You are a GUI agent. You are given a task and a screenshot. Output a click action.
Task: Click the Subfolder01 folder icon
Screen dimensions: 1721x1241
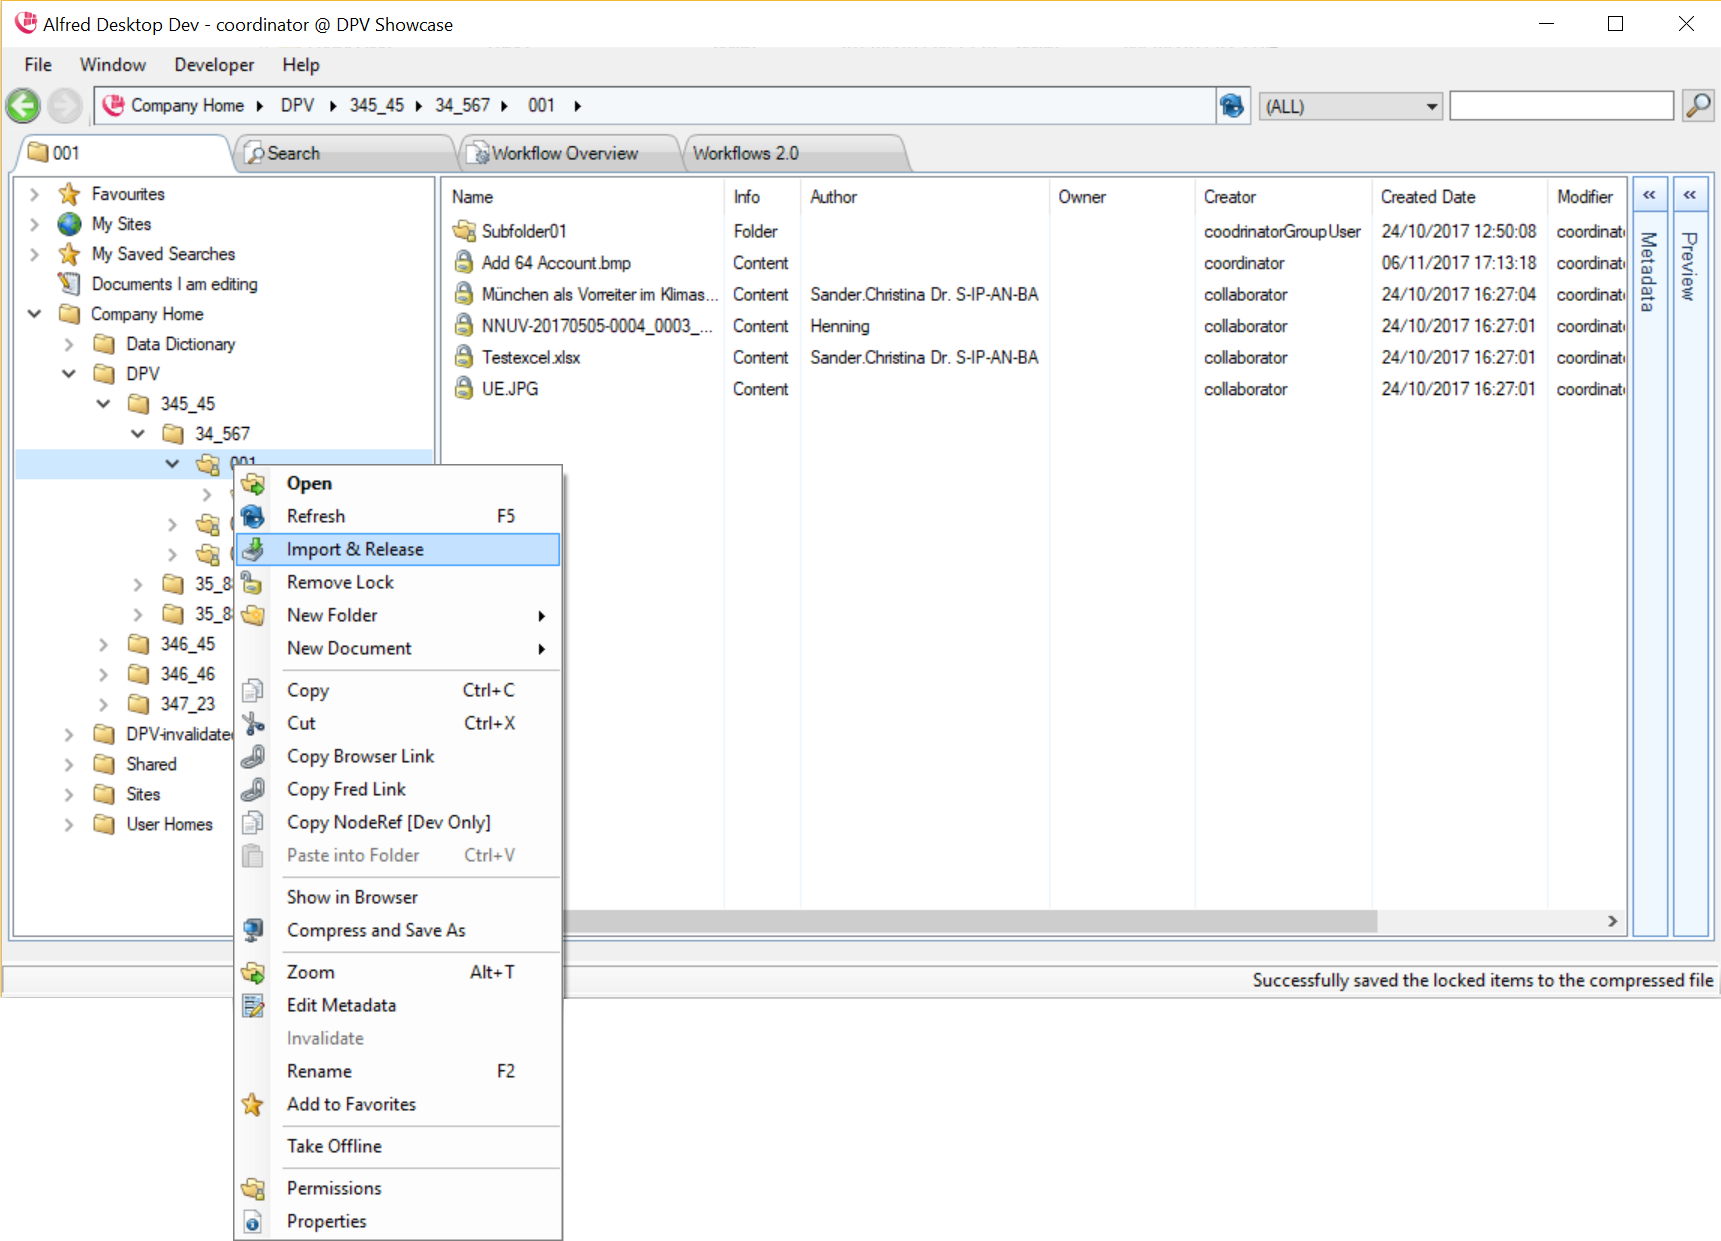(x=464, y=231)
